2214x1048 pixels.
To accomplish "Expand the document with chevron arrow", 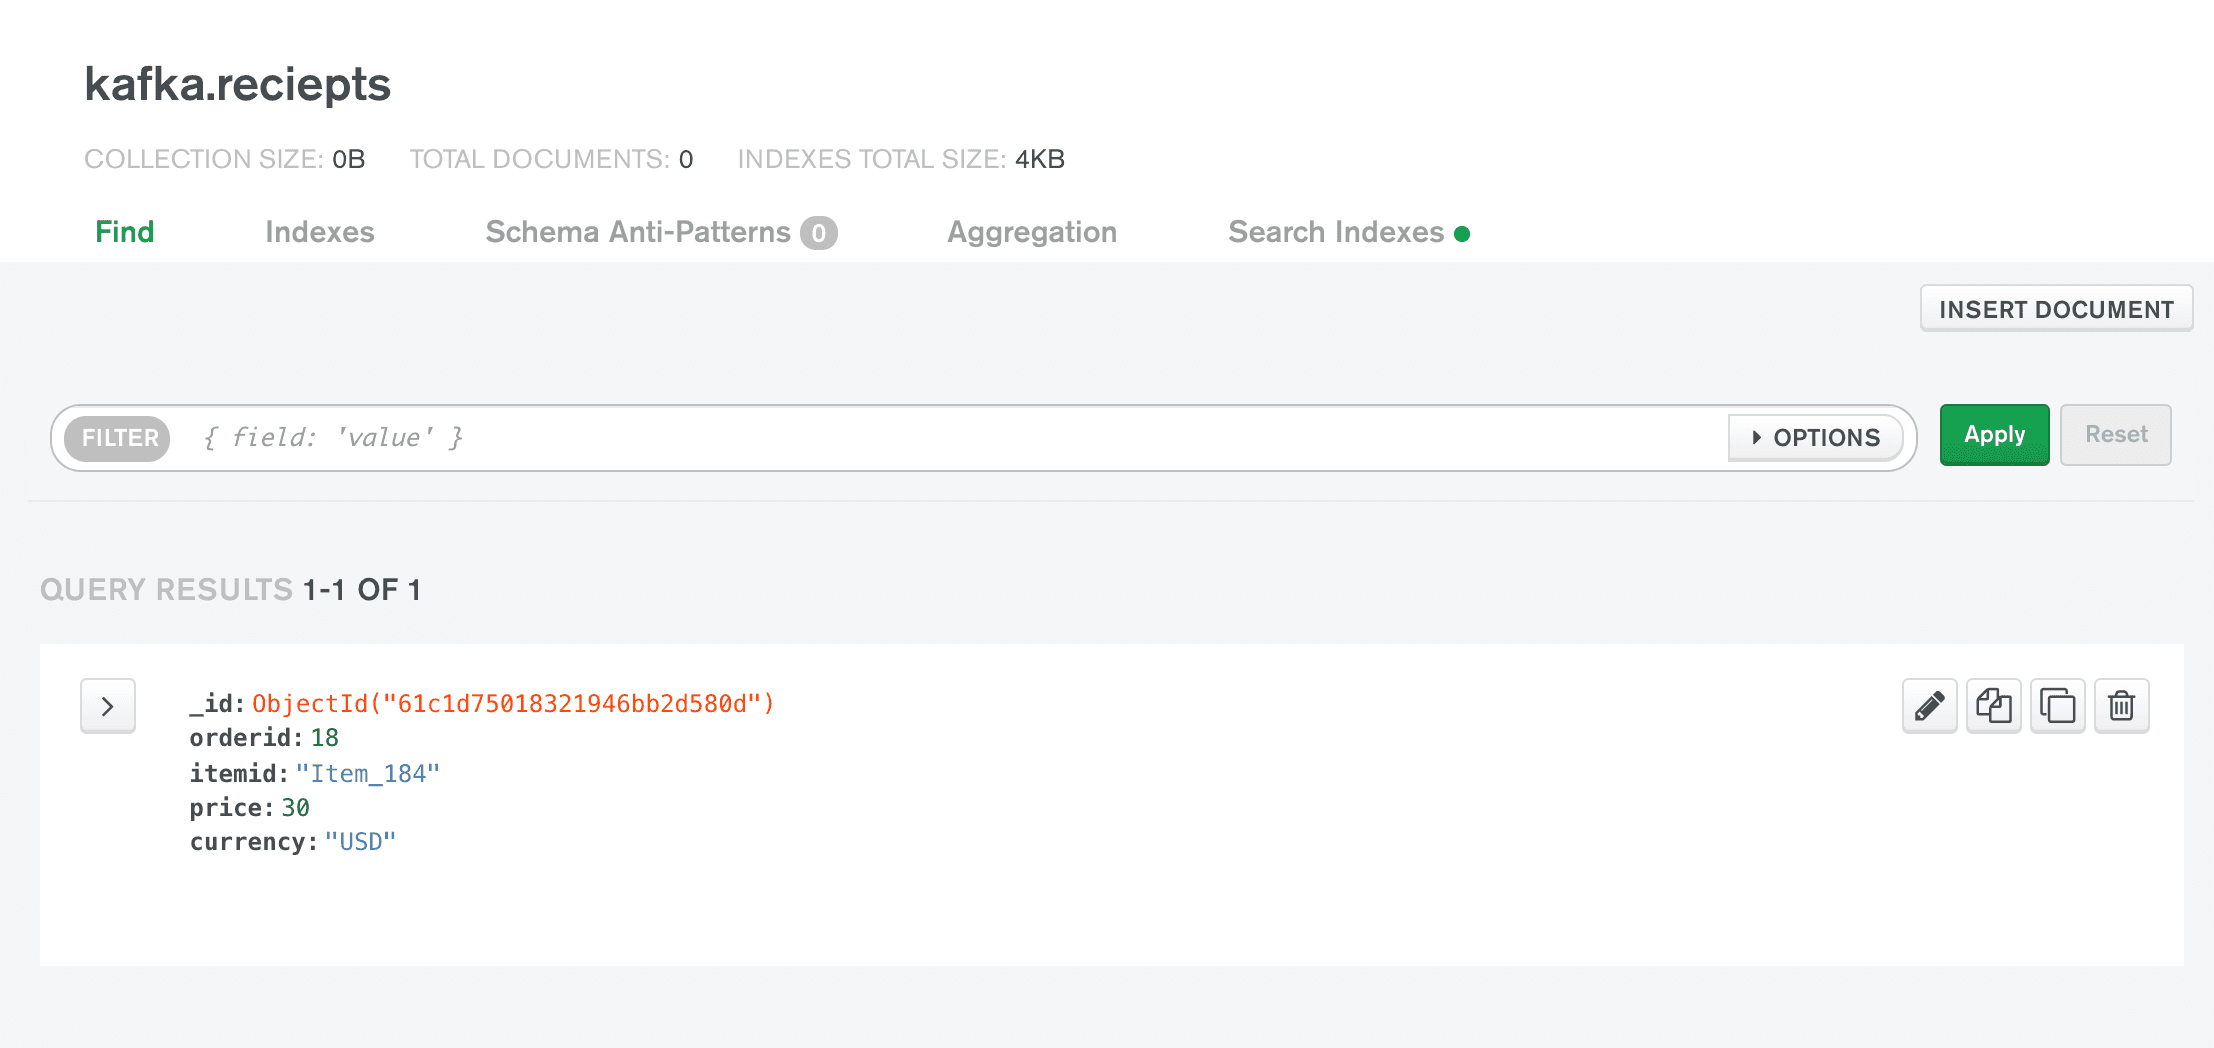I will (108, 706).
